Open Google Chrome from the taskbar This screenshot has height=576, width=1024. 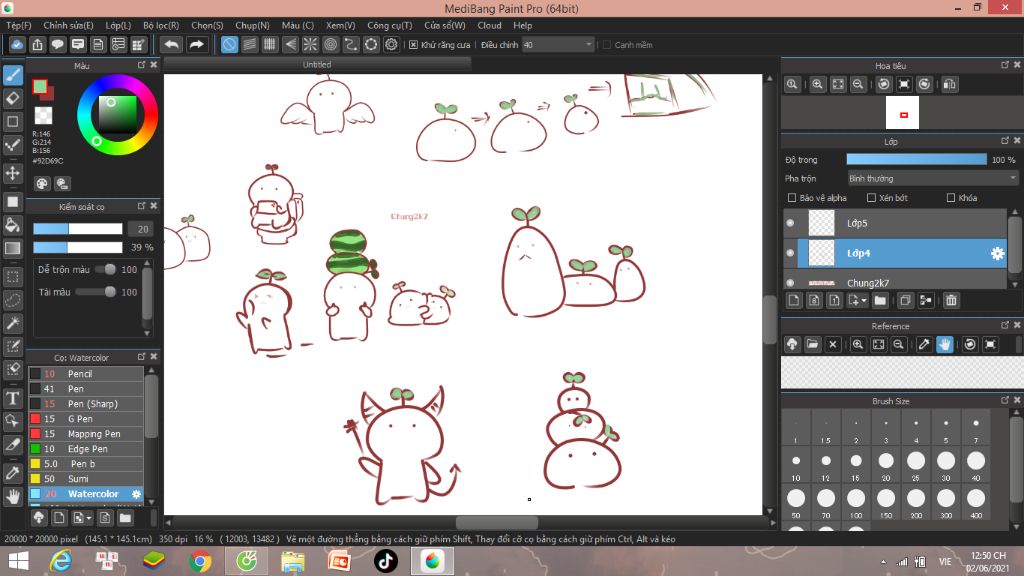click(200, 561)
